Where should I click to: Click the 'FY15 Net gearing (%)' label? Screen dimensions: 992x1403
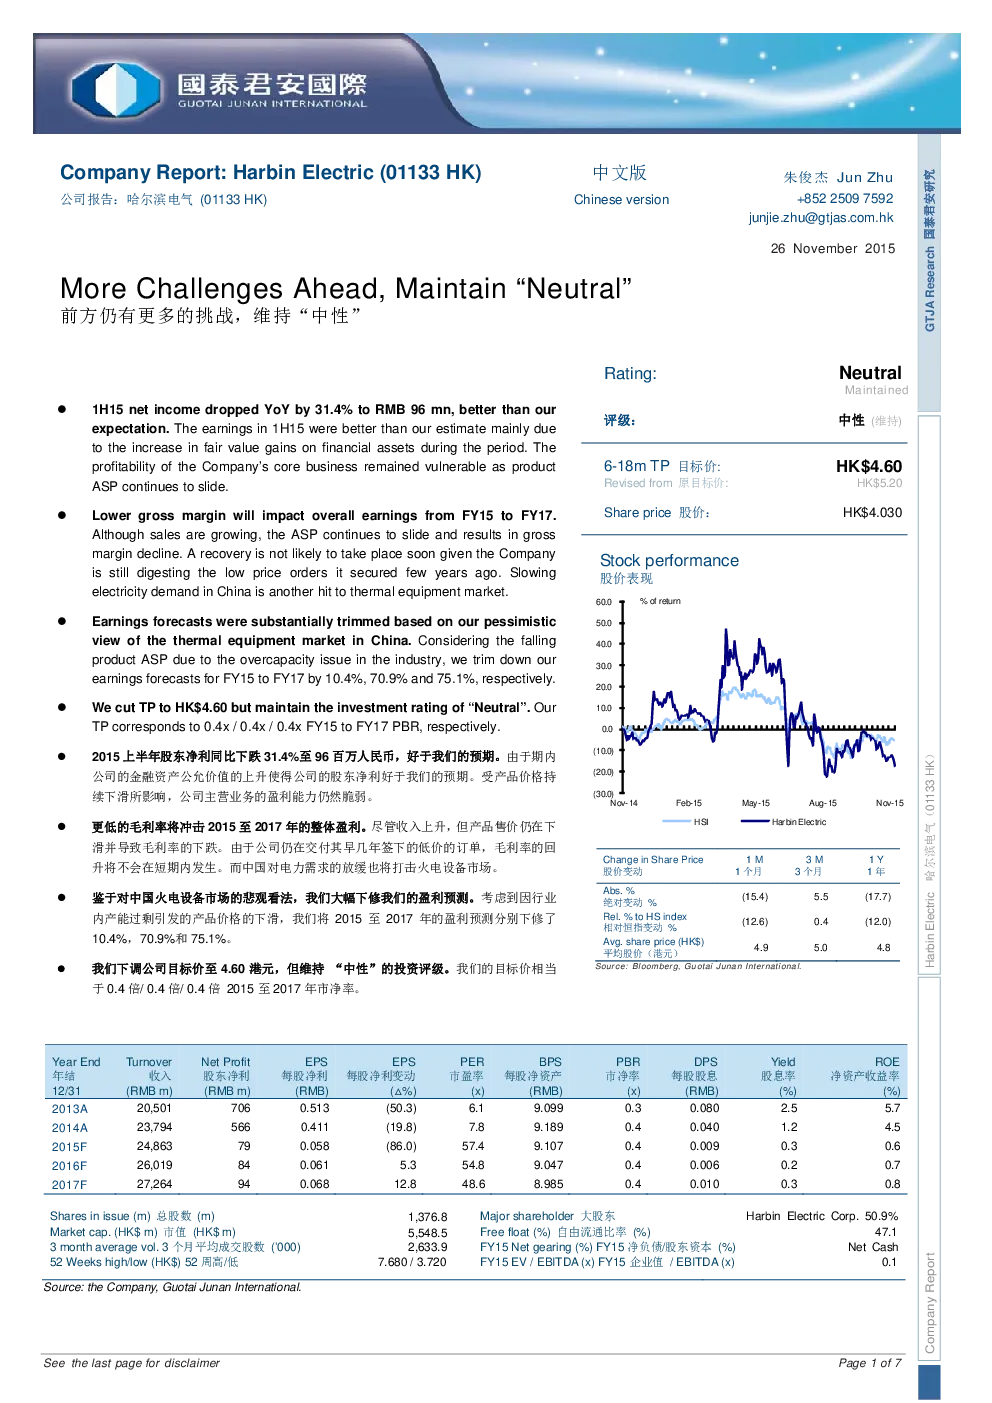click(536, 1247)
